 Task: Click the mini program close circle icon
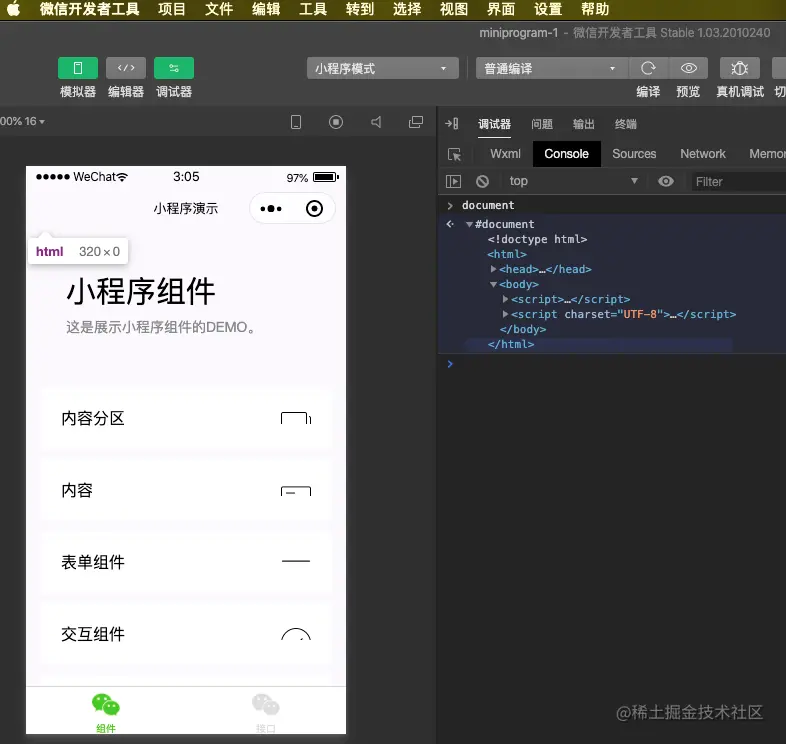point(314,209)
